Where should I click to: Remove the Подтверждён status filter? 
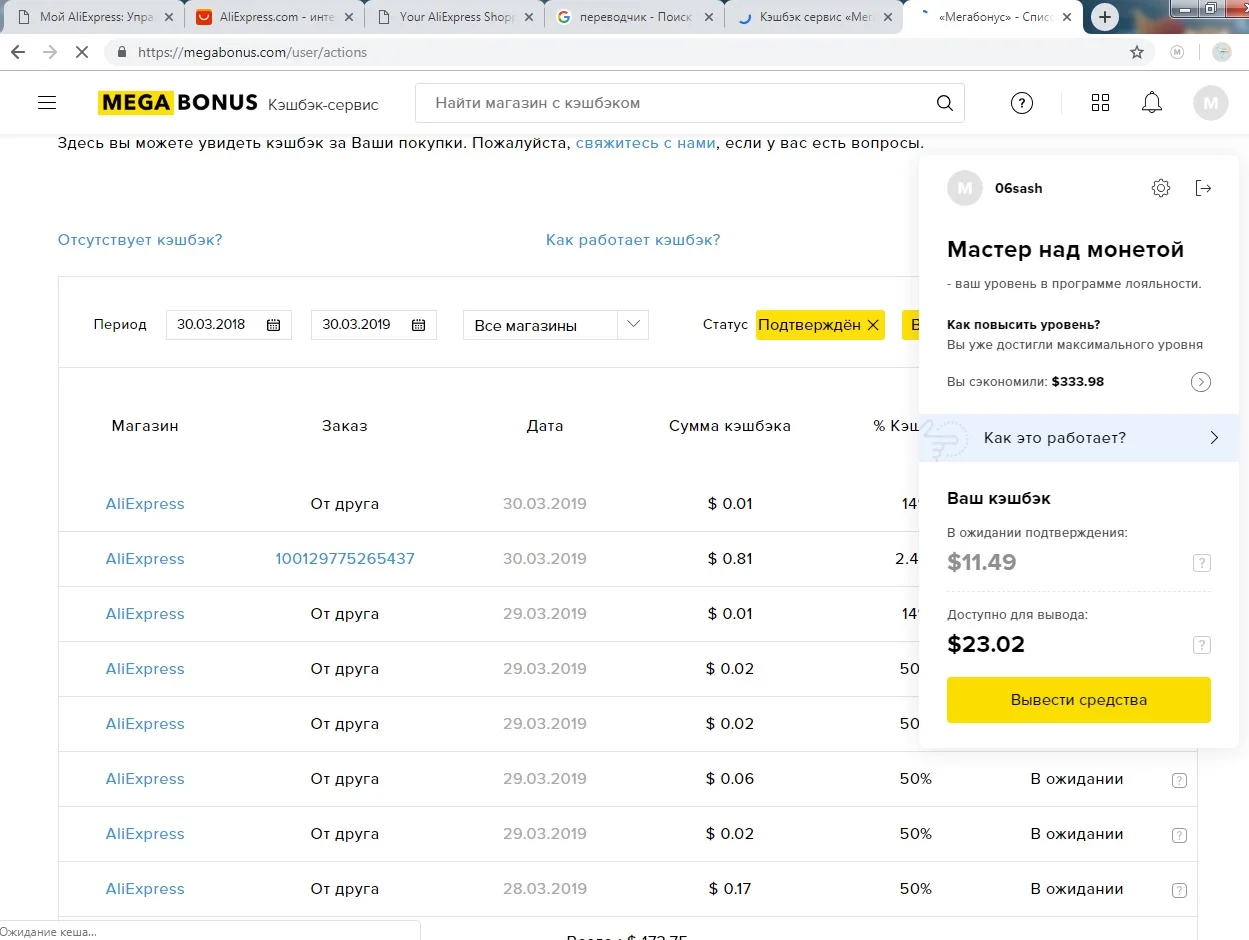click(872, 325)
